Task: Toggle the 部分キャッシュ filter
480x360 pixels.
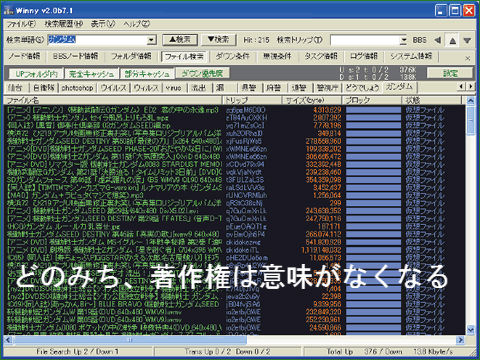Action: (x=147, y=74)
